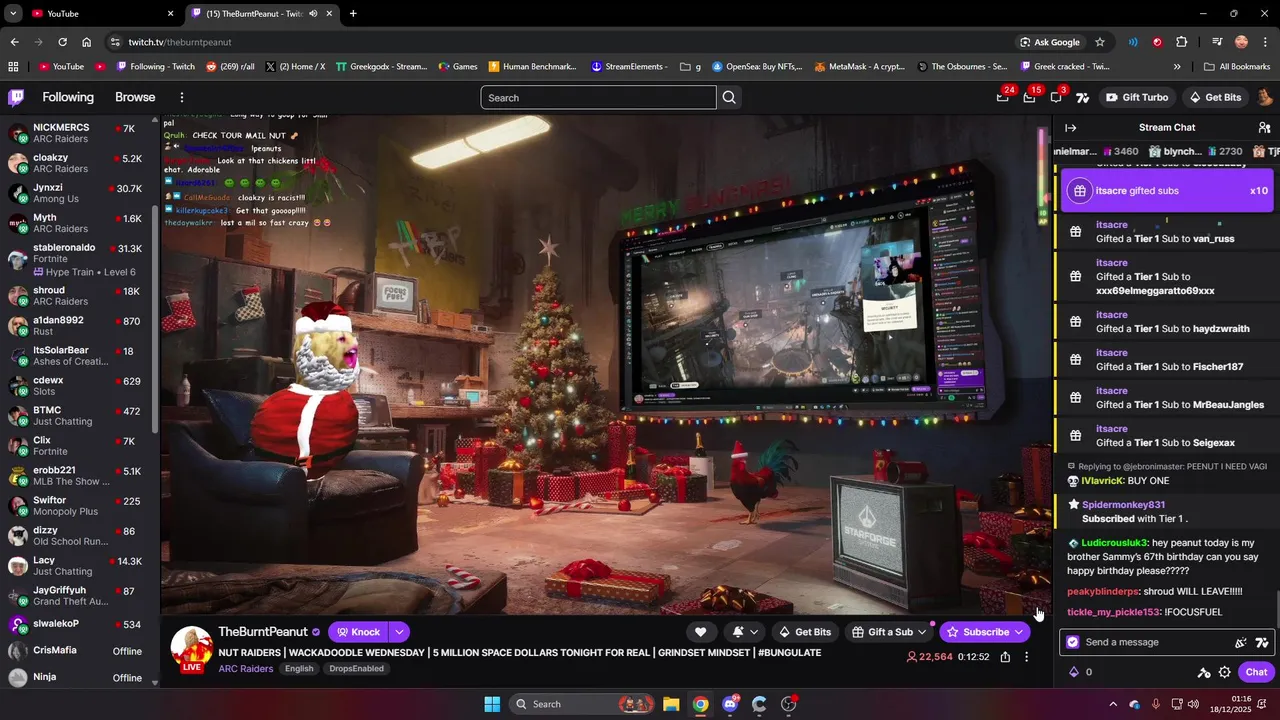The width and height of the screenshot is (1280, 720).
Task: Open chat settings gear icon
Action: pyautogui.click(x=1224, y=672)
